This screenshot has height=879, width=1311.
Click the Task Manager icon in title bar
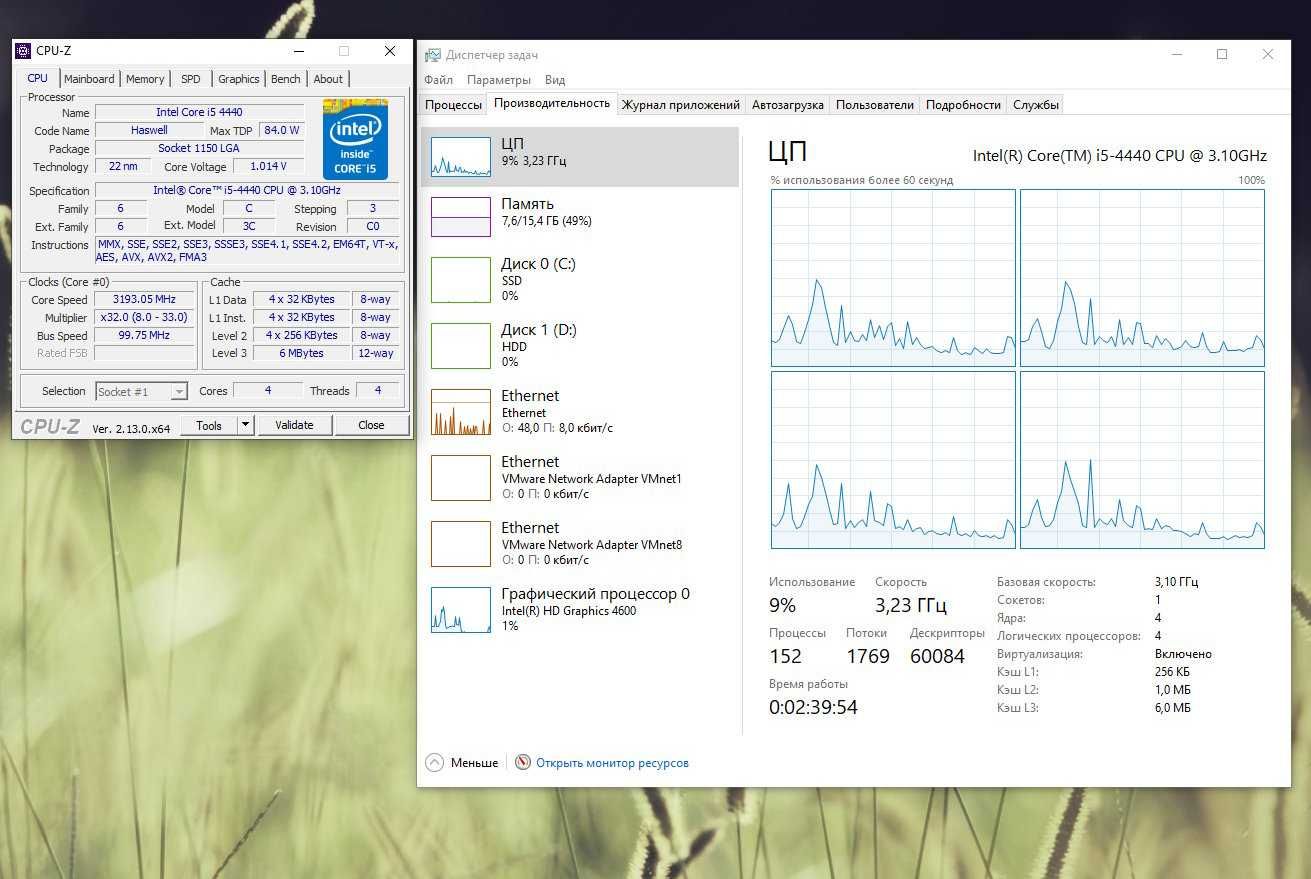pyautogui.click(x=432, y=55)
